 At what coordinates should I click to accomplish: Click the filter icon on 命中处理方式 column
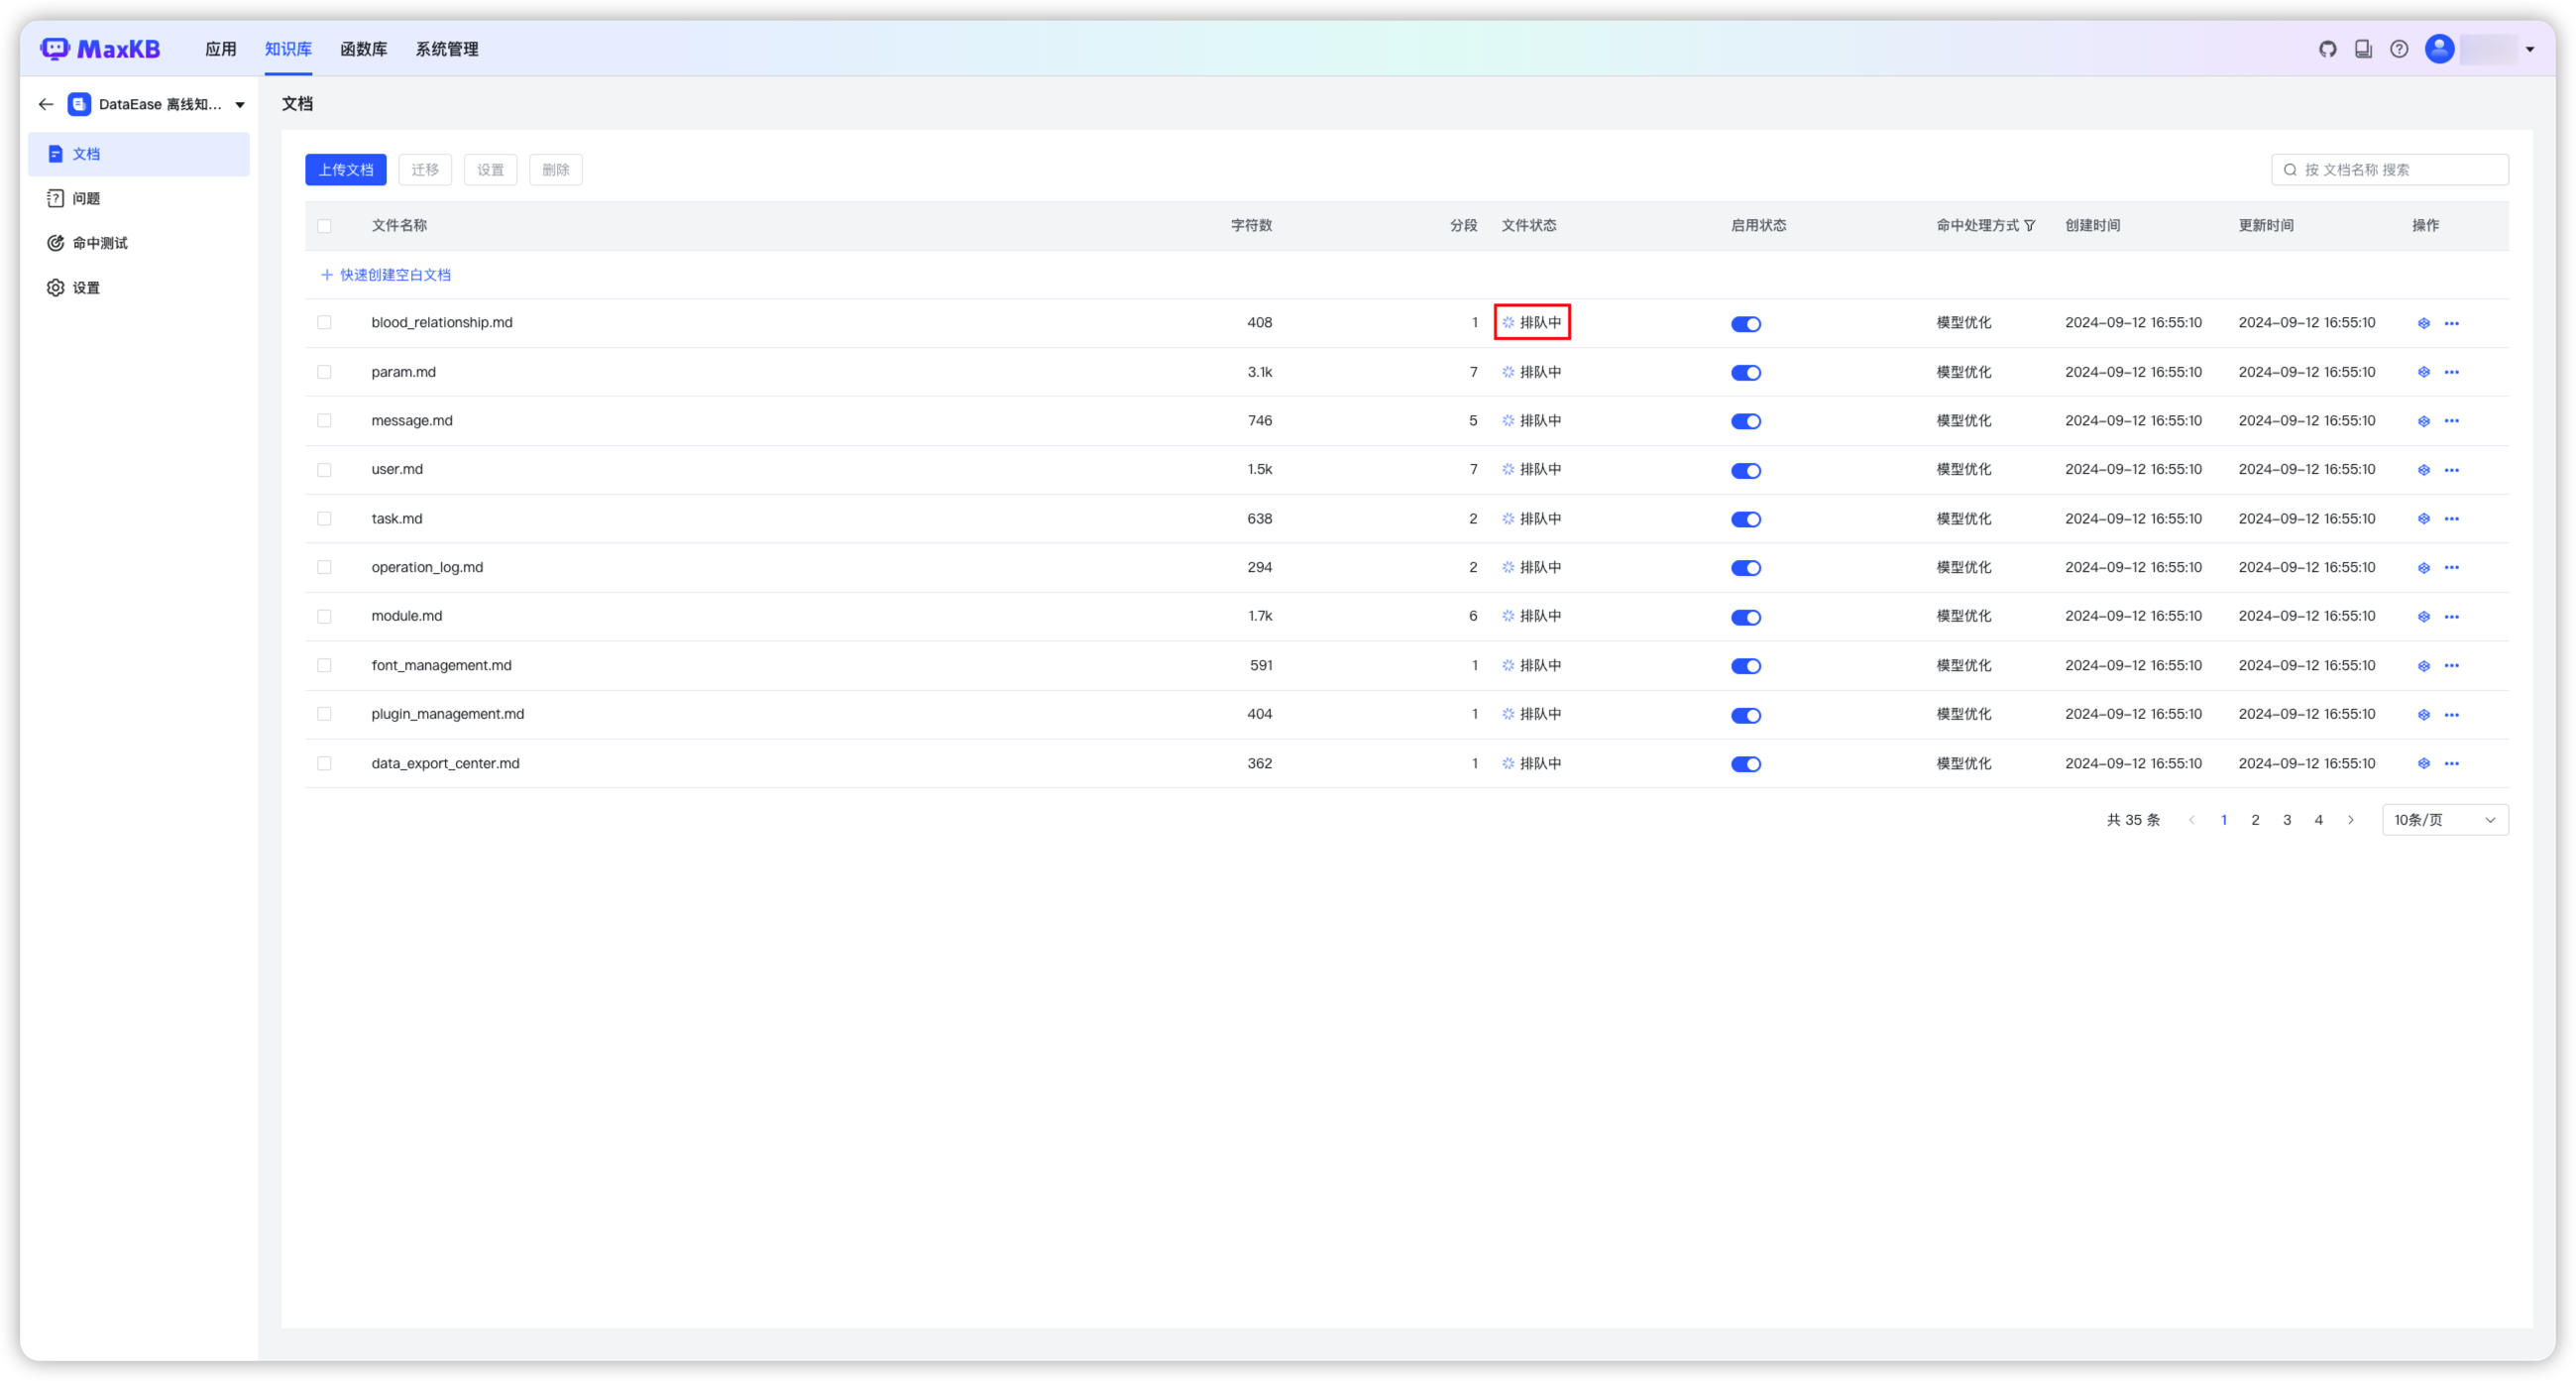pyautogui.click(x=2029, y=226)
